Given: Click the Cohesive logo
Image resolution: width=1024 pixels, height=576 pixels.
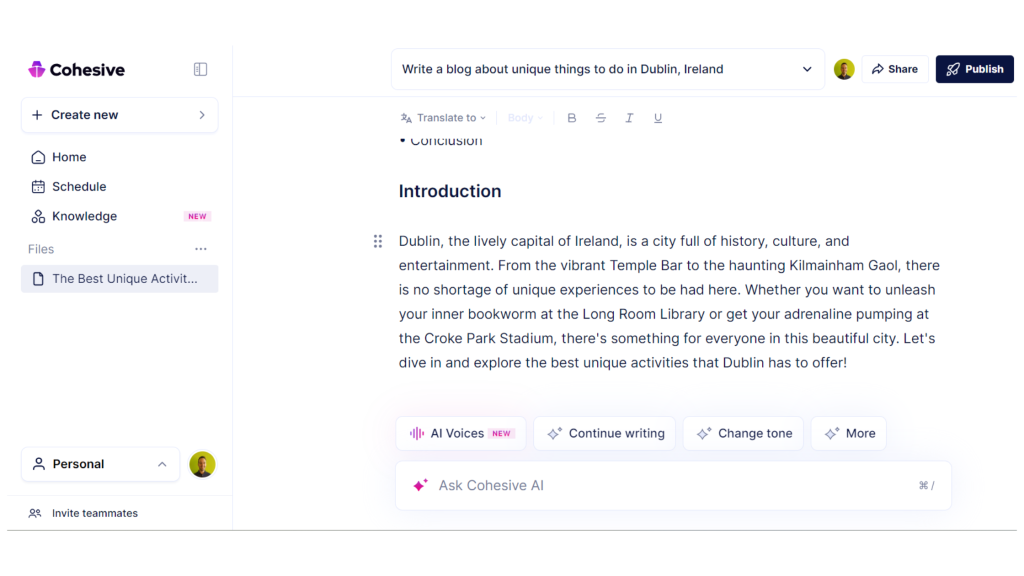Looking at the screenshot, I should coord(76,69).
